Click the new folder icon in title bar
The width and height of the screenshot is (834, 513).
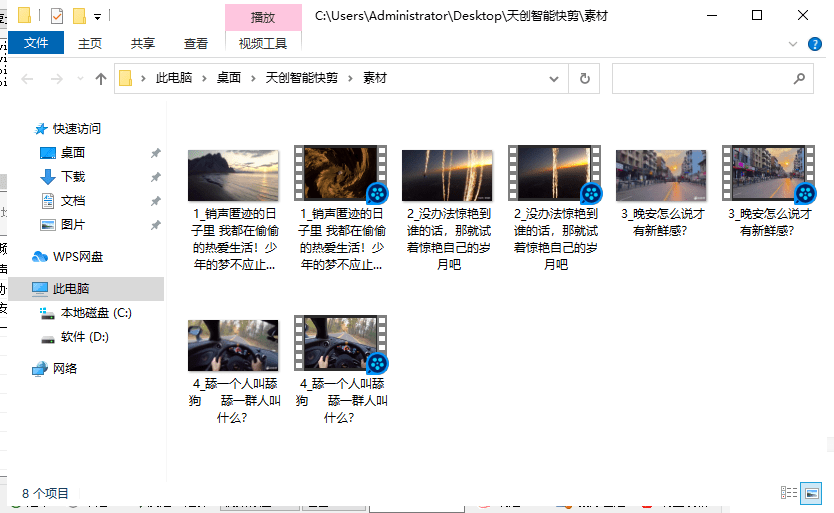point(79,16)
